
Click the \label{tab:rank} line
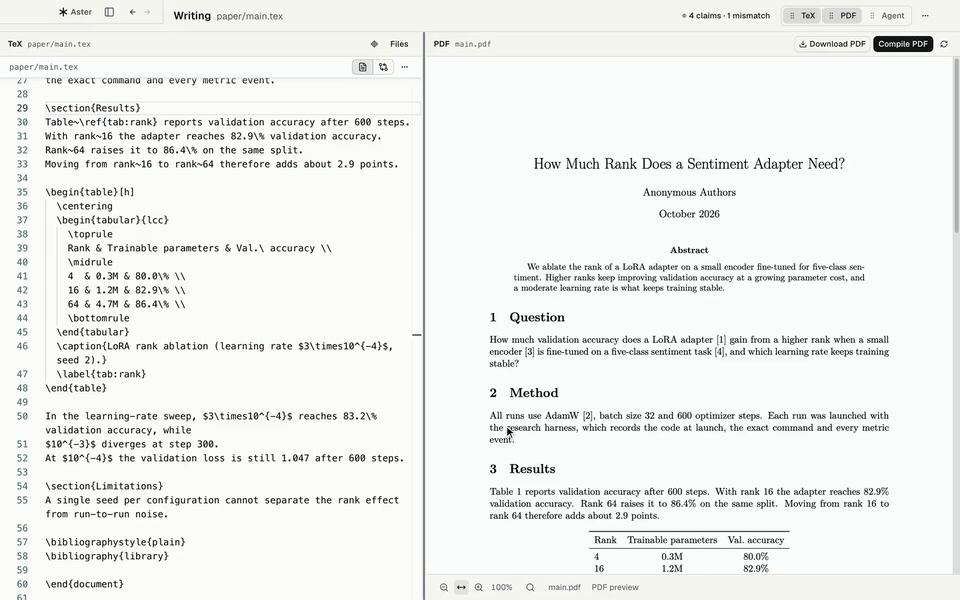(x=101, y=374)
